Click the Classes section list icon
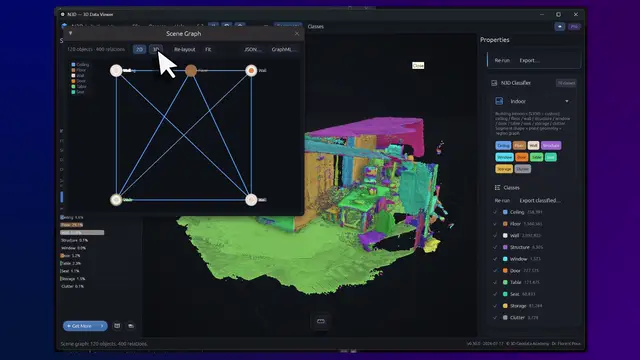 [497, 188]
